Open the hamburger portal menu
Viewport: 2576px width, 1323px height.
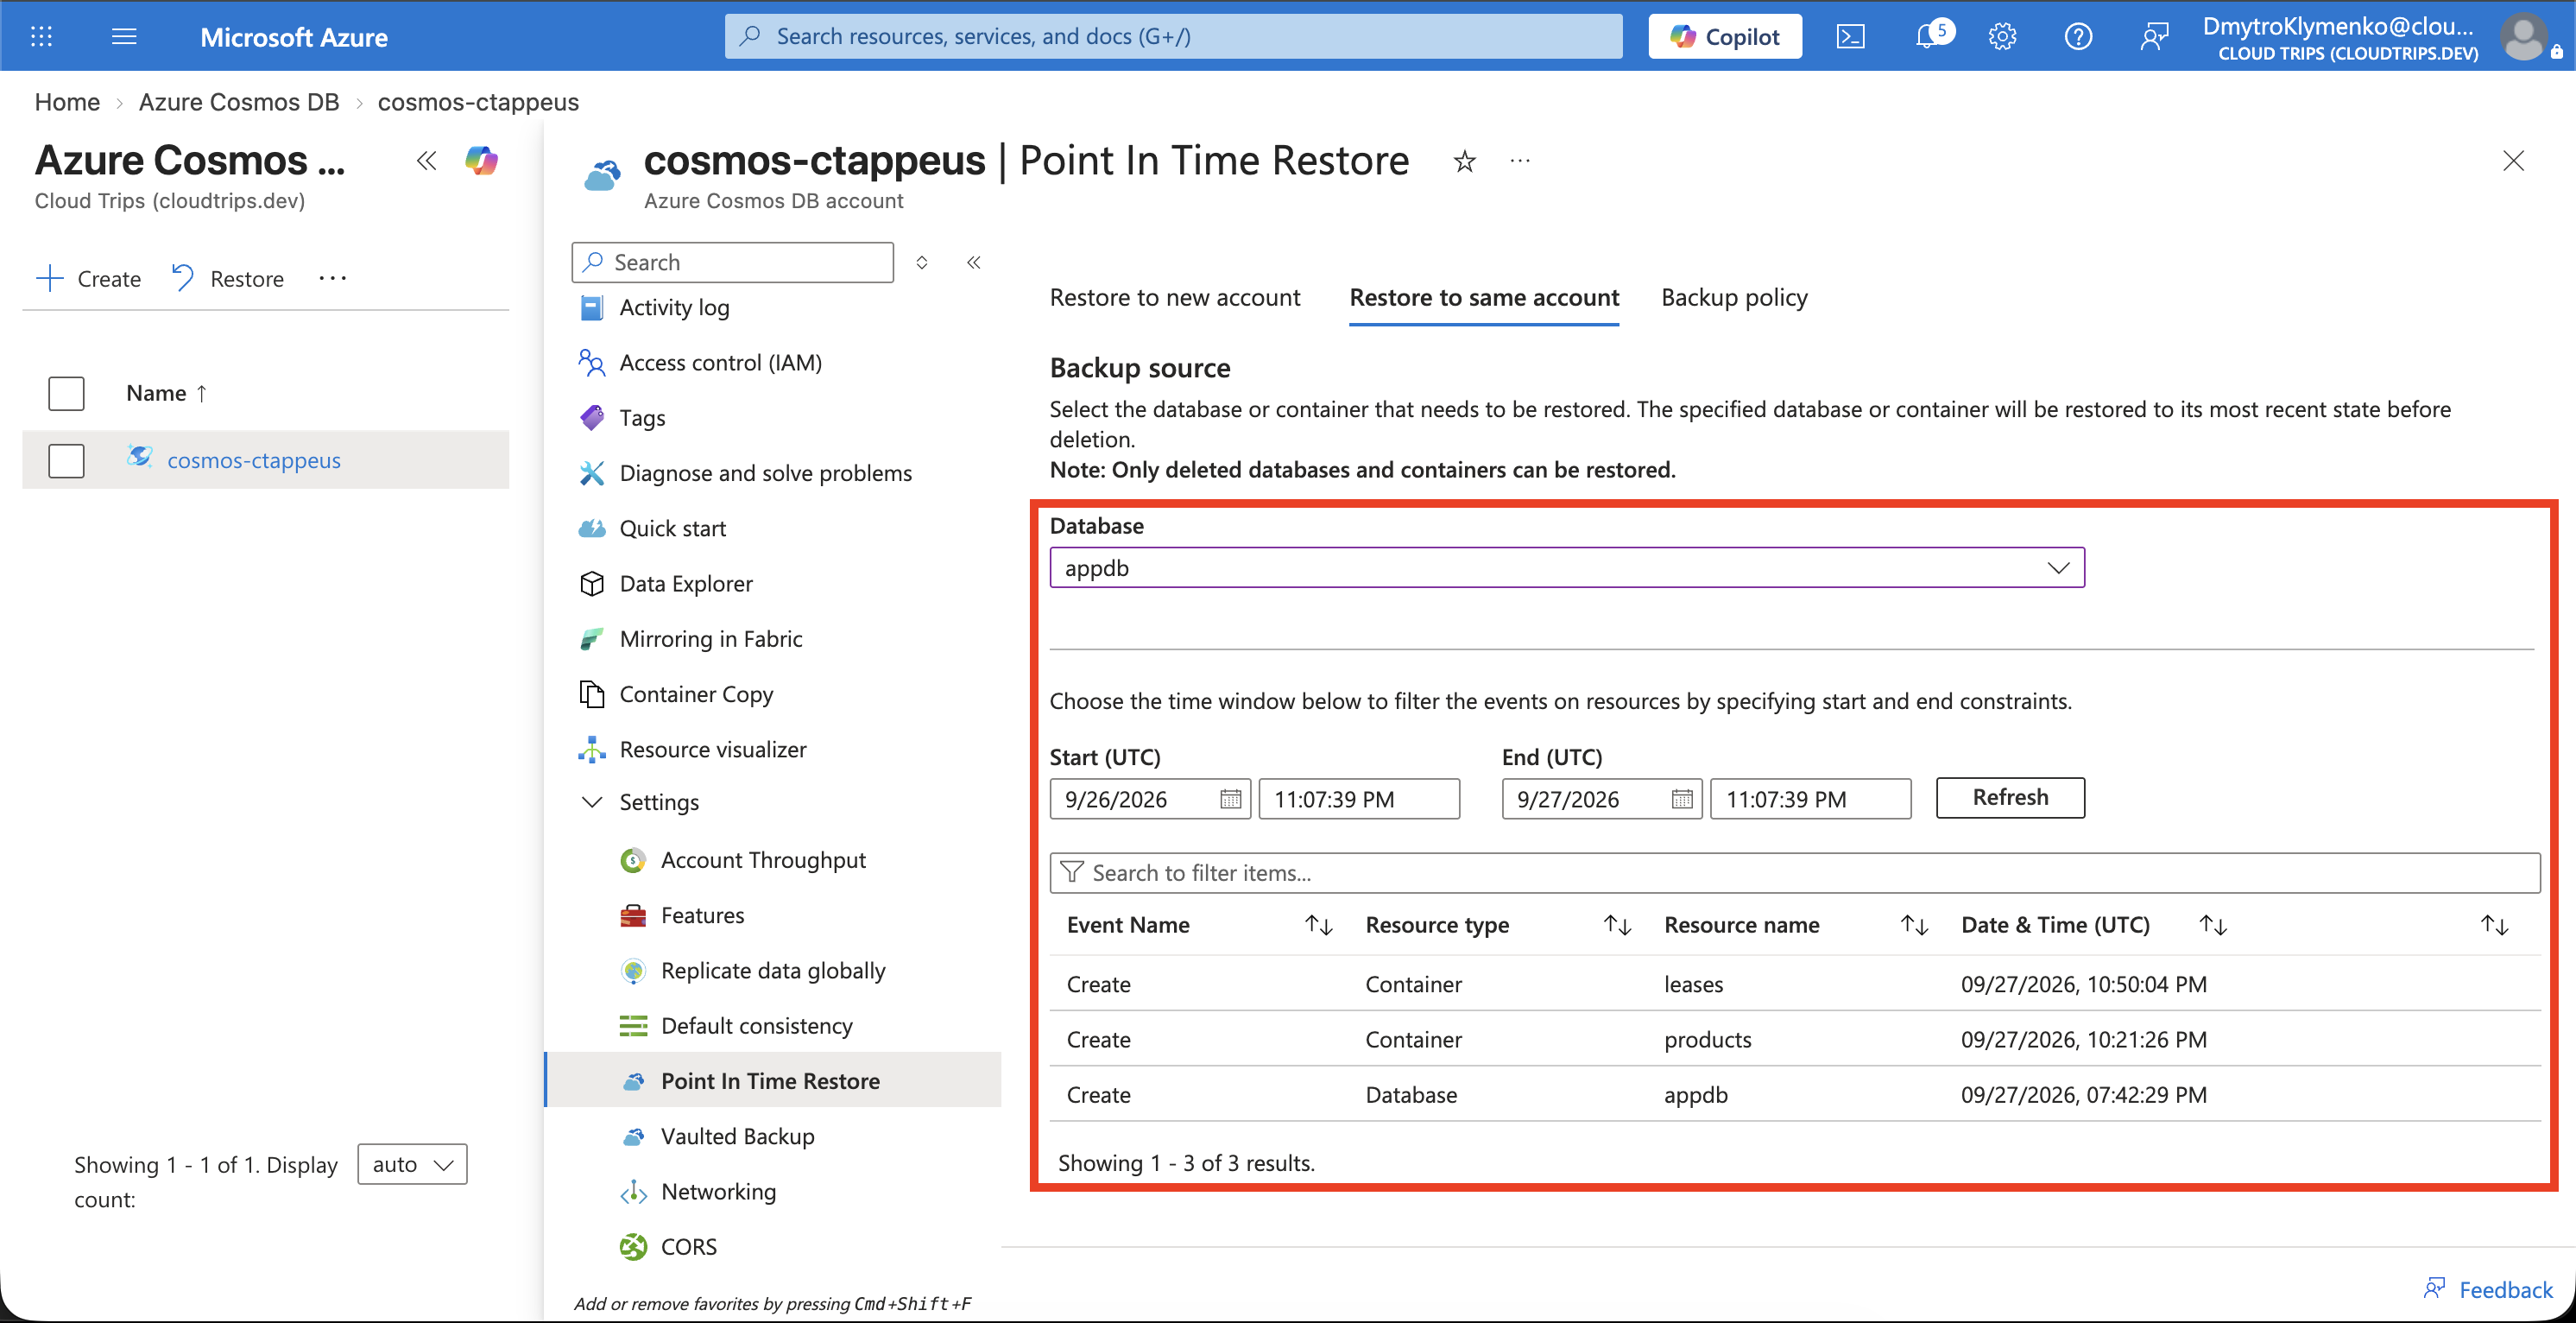[x=124, y=37]
